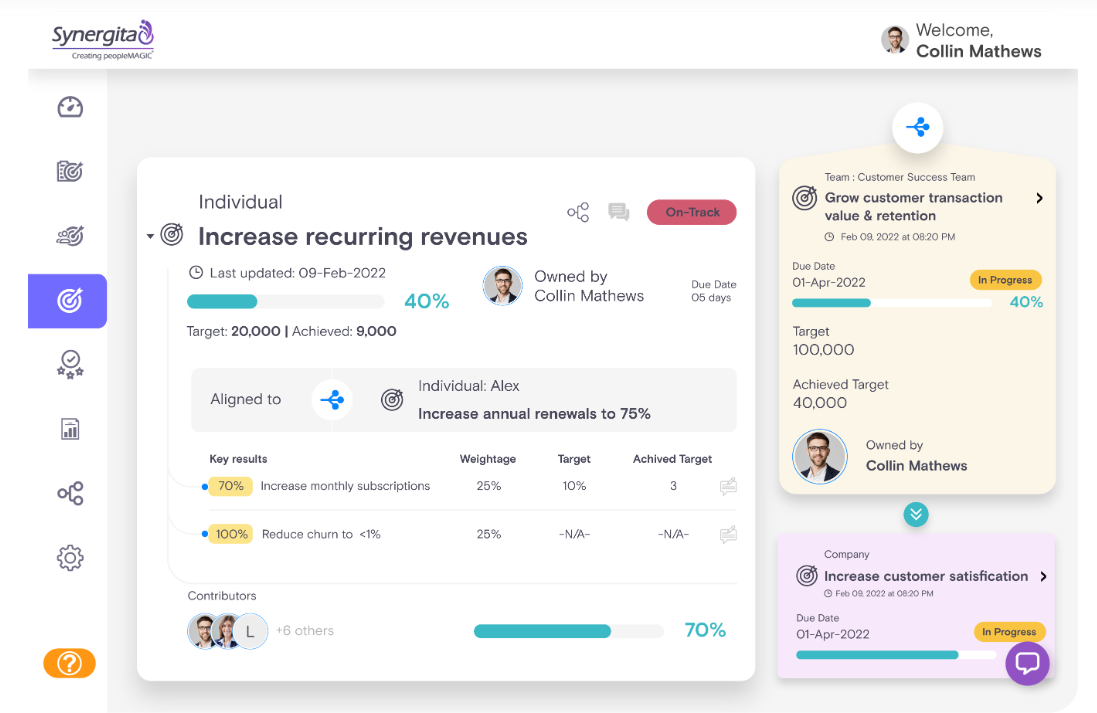1097x713 pixels.
Task: Click check-in icon for Increase monthly subscriptions
Action: [x=728, y=486]
